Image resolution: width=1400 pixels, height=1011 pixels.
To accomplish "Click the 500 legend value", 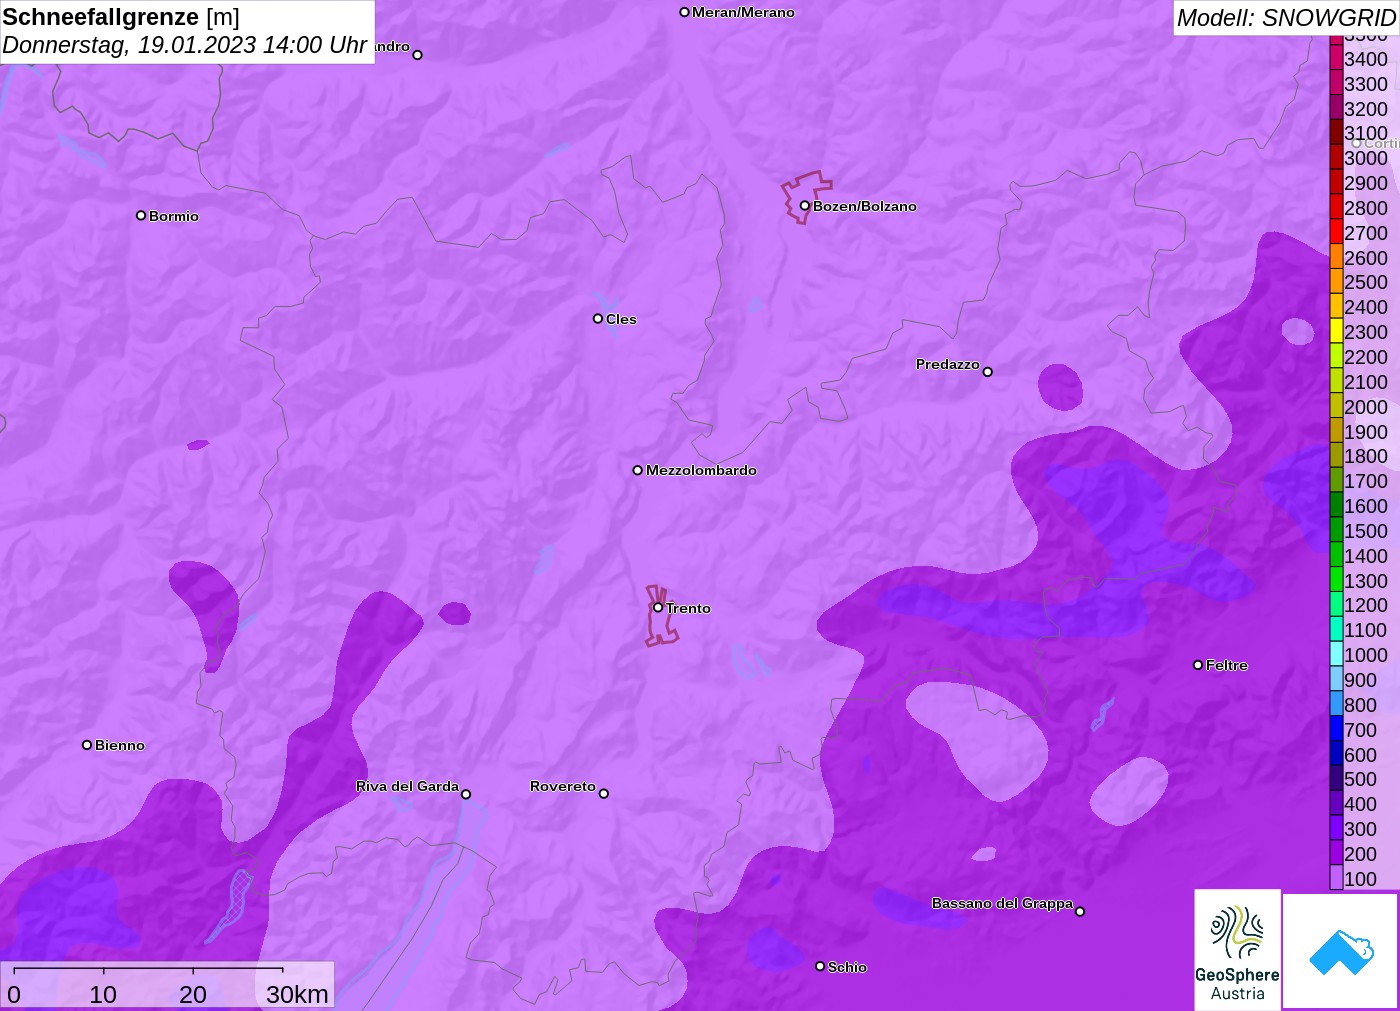I will point(1360,779).
